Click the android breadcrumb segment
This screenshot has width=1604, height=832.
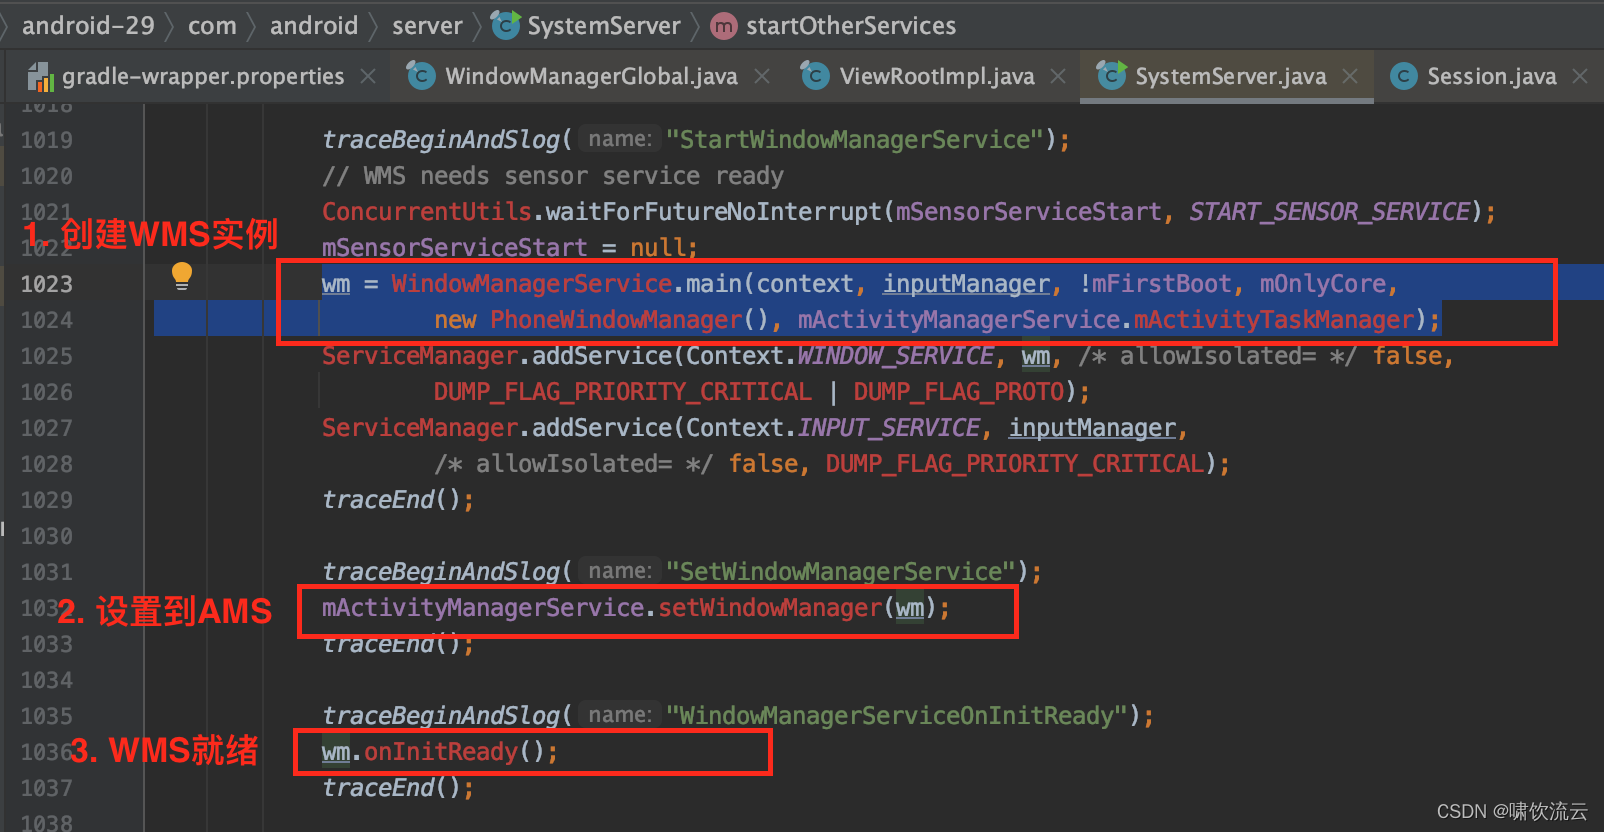(x=314, y=25)
